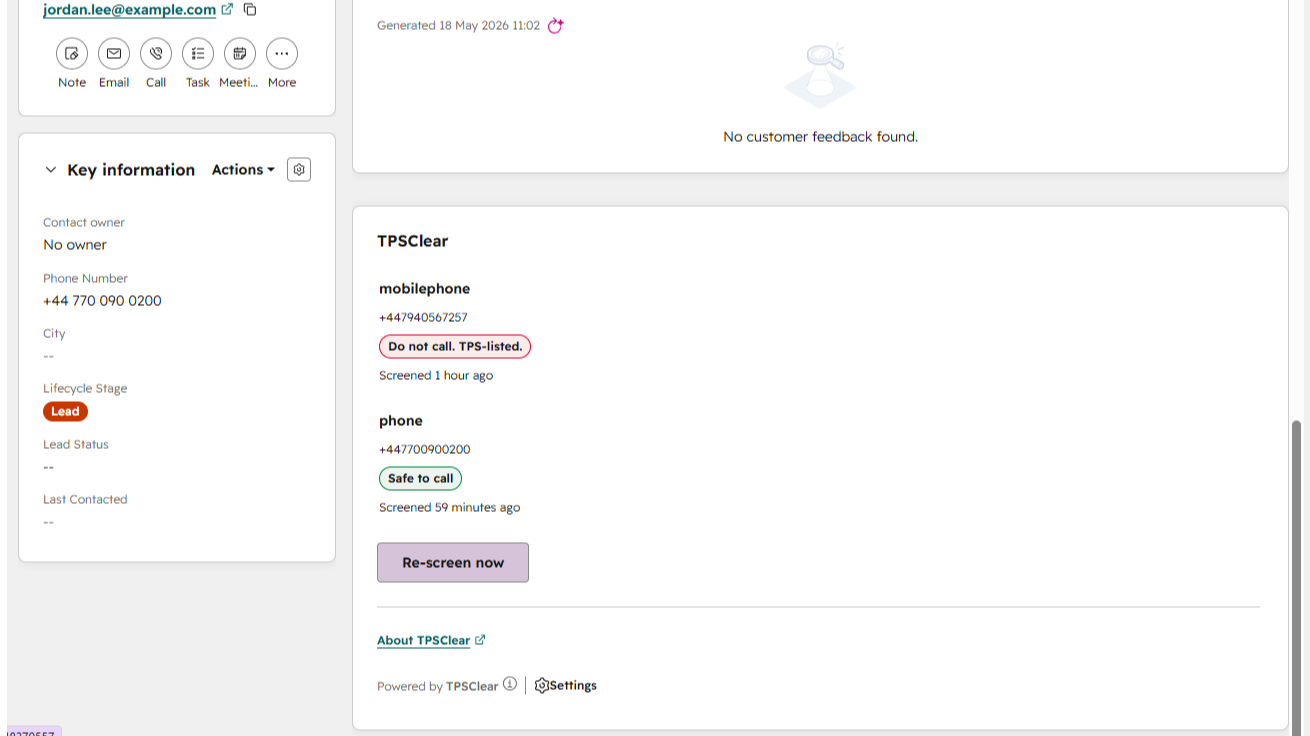
Task: Click the Lead lifecycle stage badge
Action: [x=65, y=411]
